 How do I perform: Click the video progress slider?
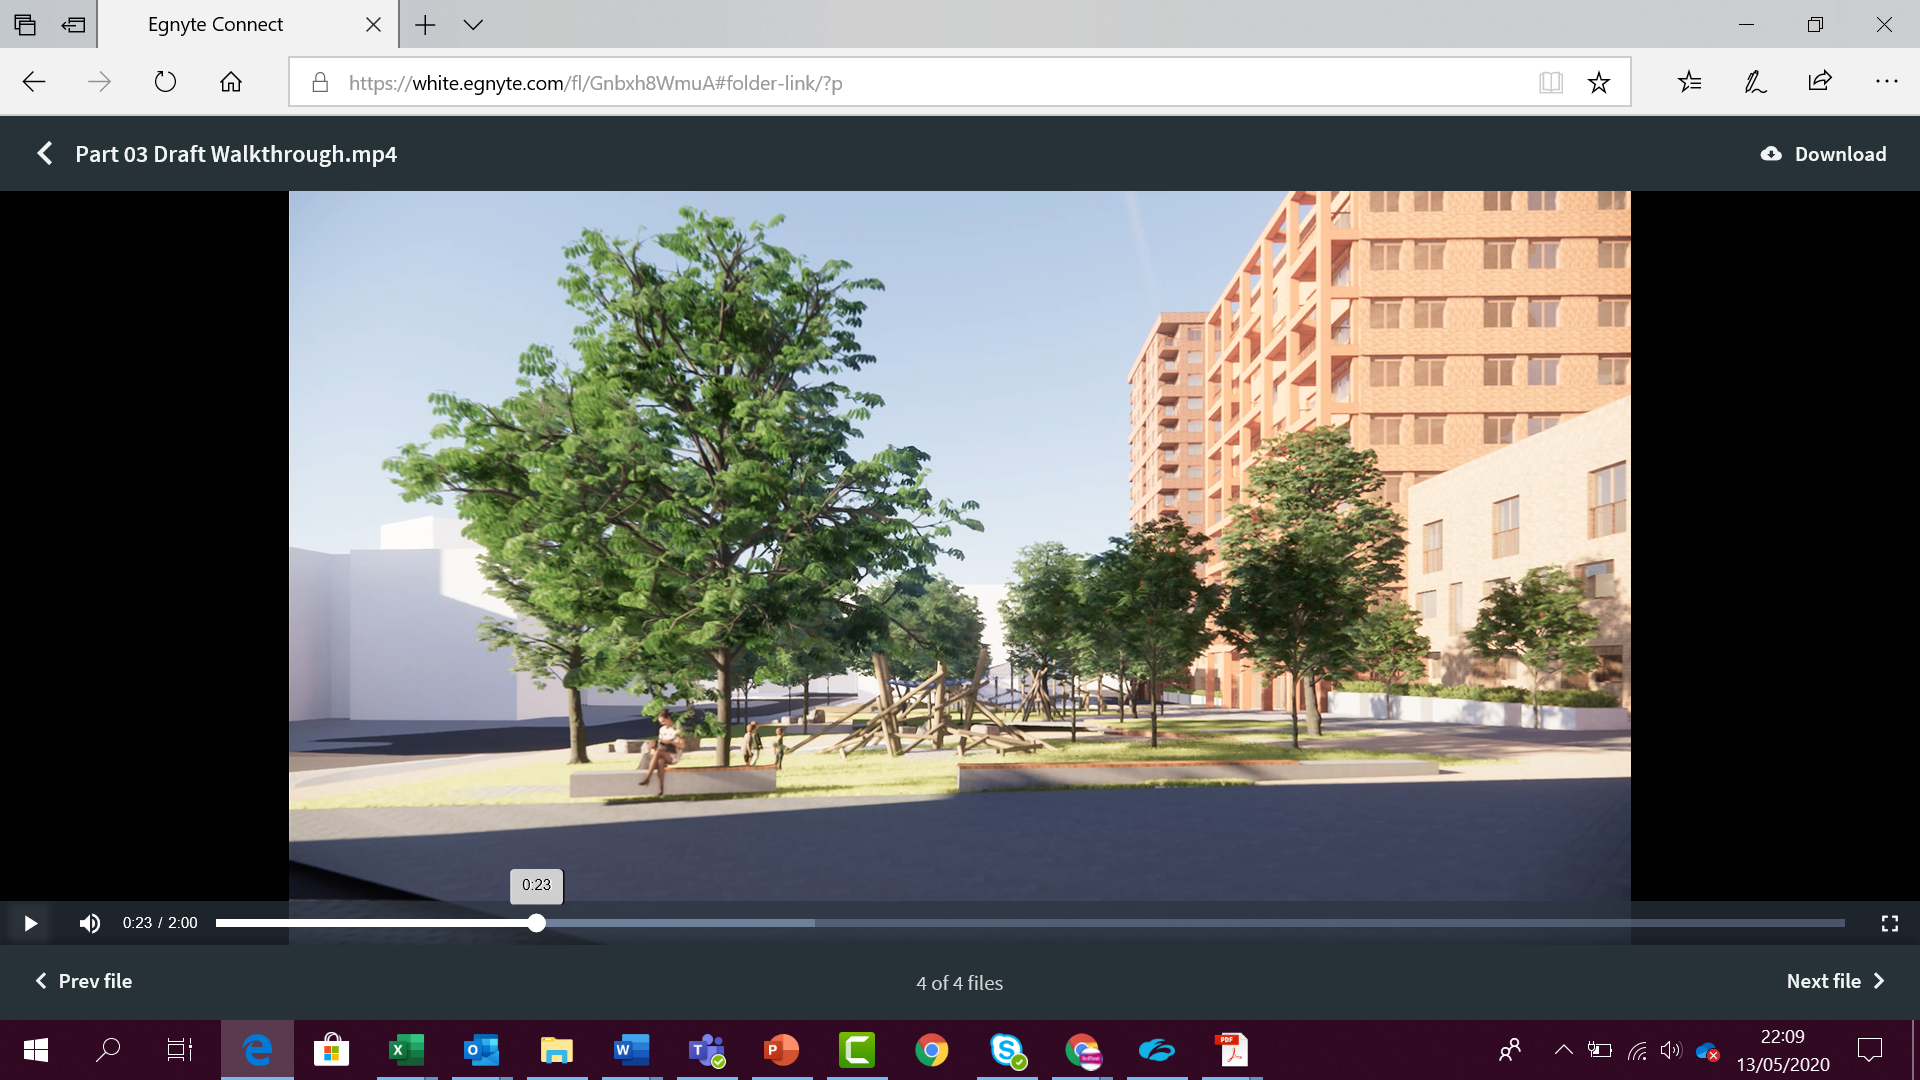coord(1030,923)
